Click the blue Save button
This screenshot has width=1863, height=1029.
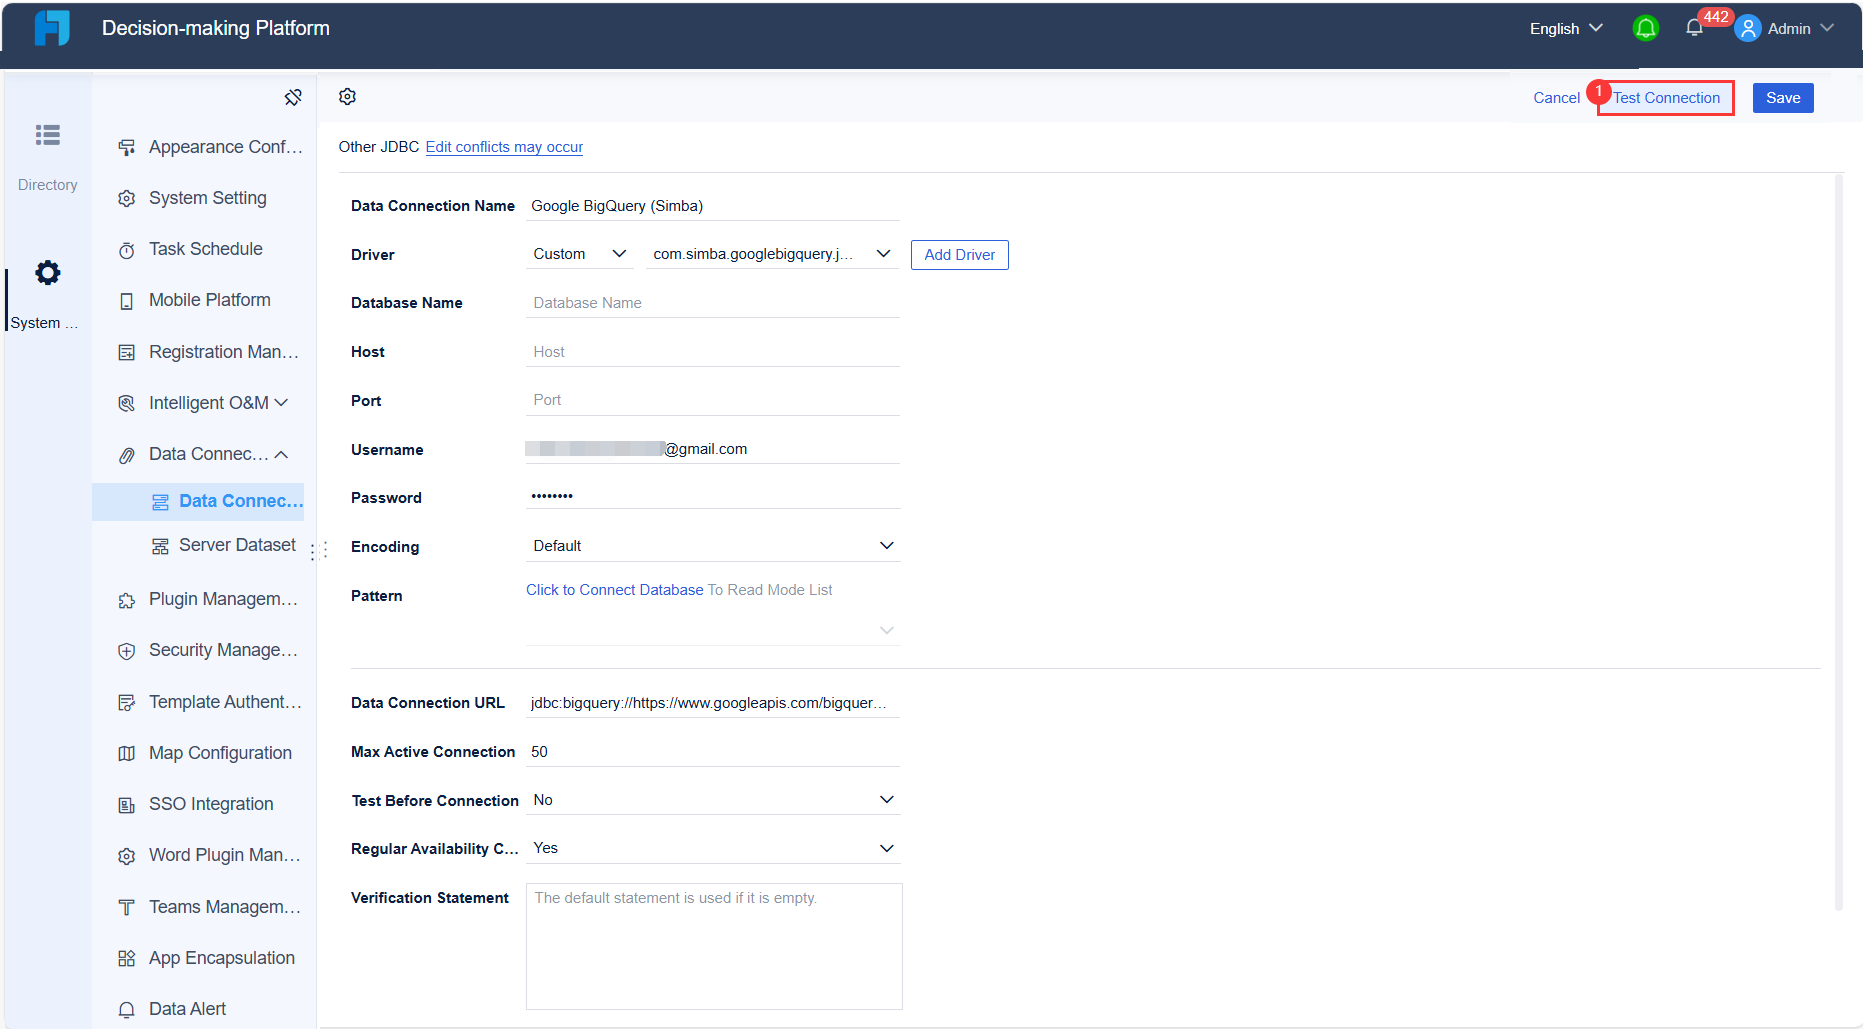(x=1783, y=98)
